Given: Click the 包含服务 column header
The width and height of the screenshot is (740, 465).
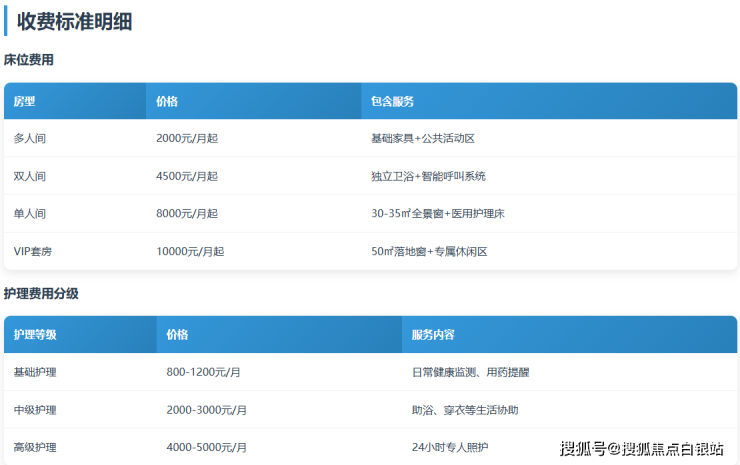Looking at the screenshot, I should pyautogui.click(x=392, y=101).
